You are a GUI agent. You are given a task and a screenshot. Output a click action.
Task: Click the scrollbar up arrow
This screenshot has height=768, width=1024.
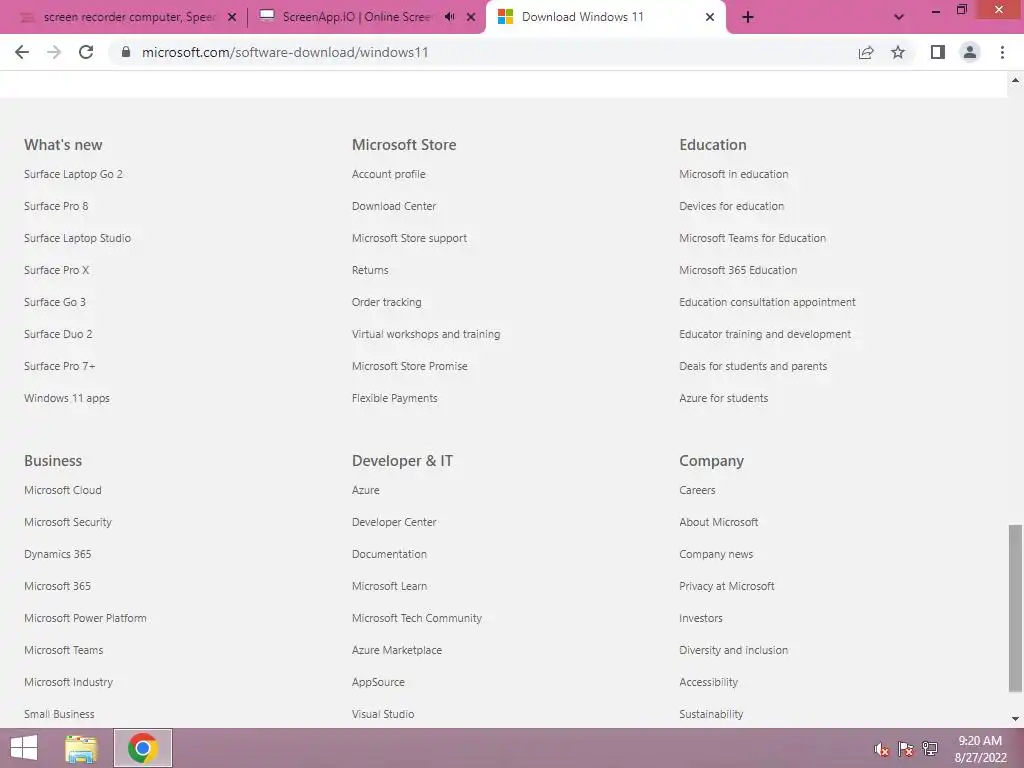[1015, 80]
